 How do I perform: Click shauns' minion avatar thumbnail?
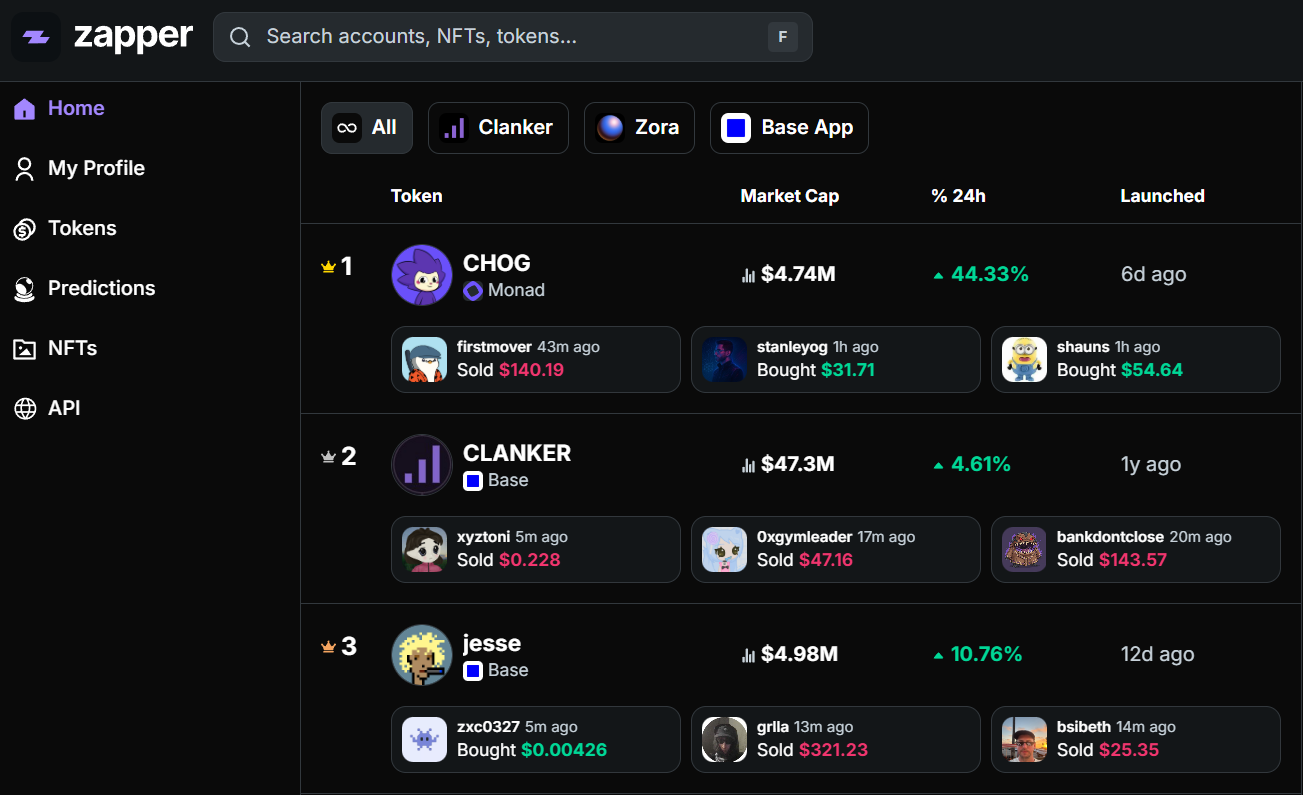(1025, 359)
